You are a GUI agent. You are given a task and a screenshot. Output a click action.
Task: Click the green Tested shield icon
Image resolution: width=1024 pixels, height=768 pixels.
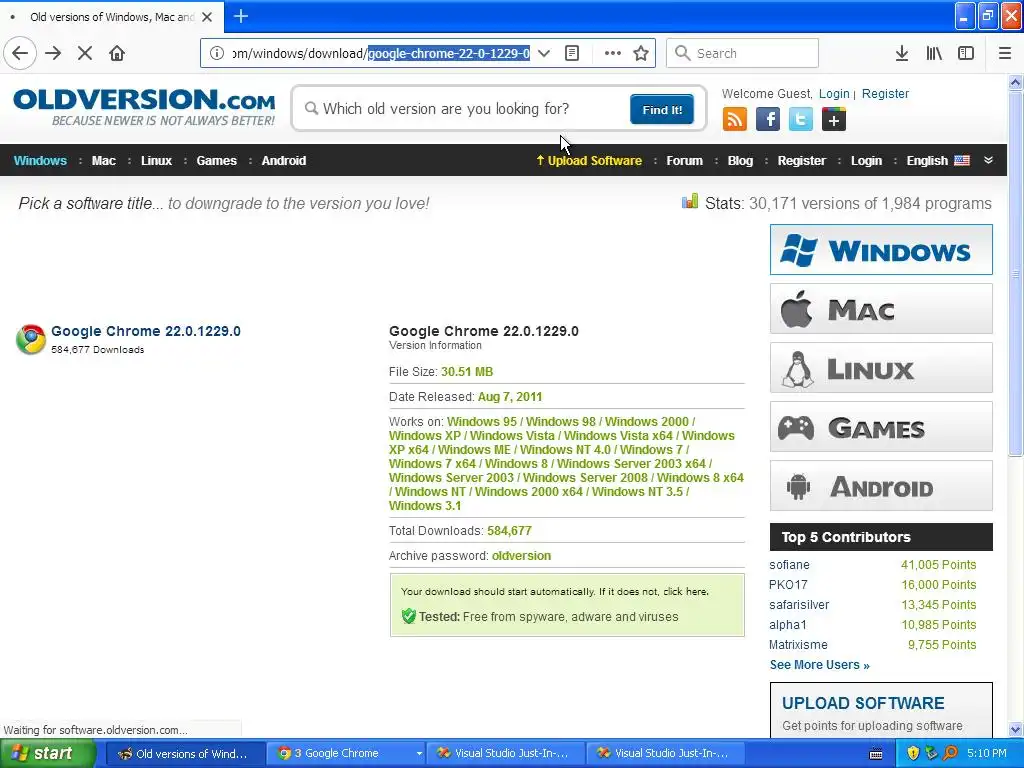[409, 616]
